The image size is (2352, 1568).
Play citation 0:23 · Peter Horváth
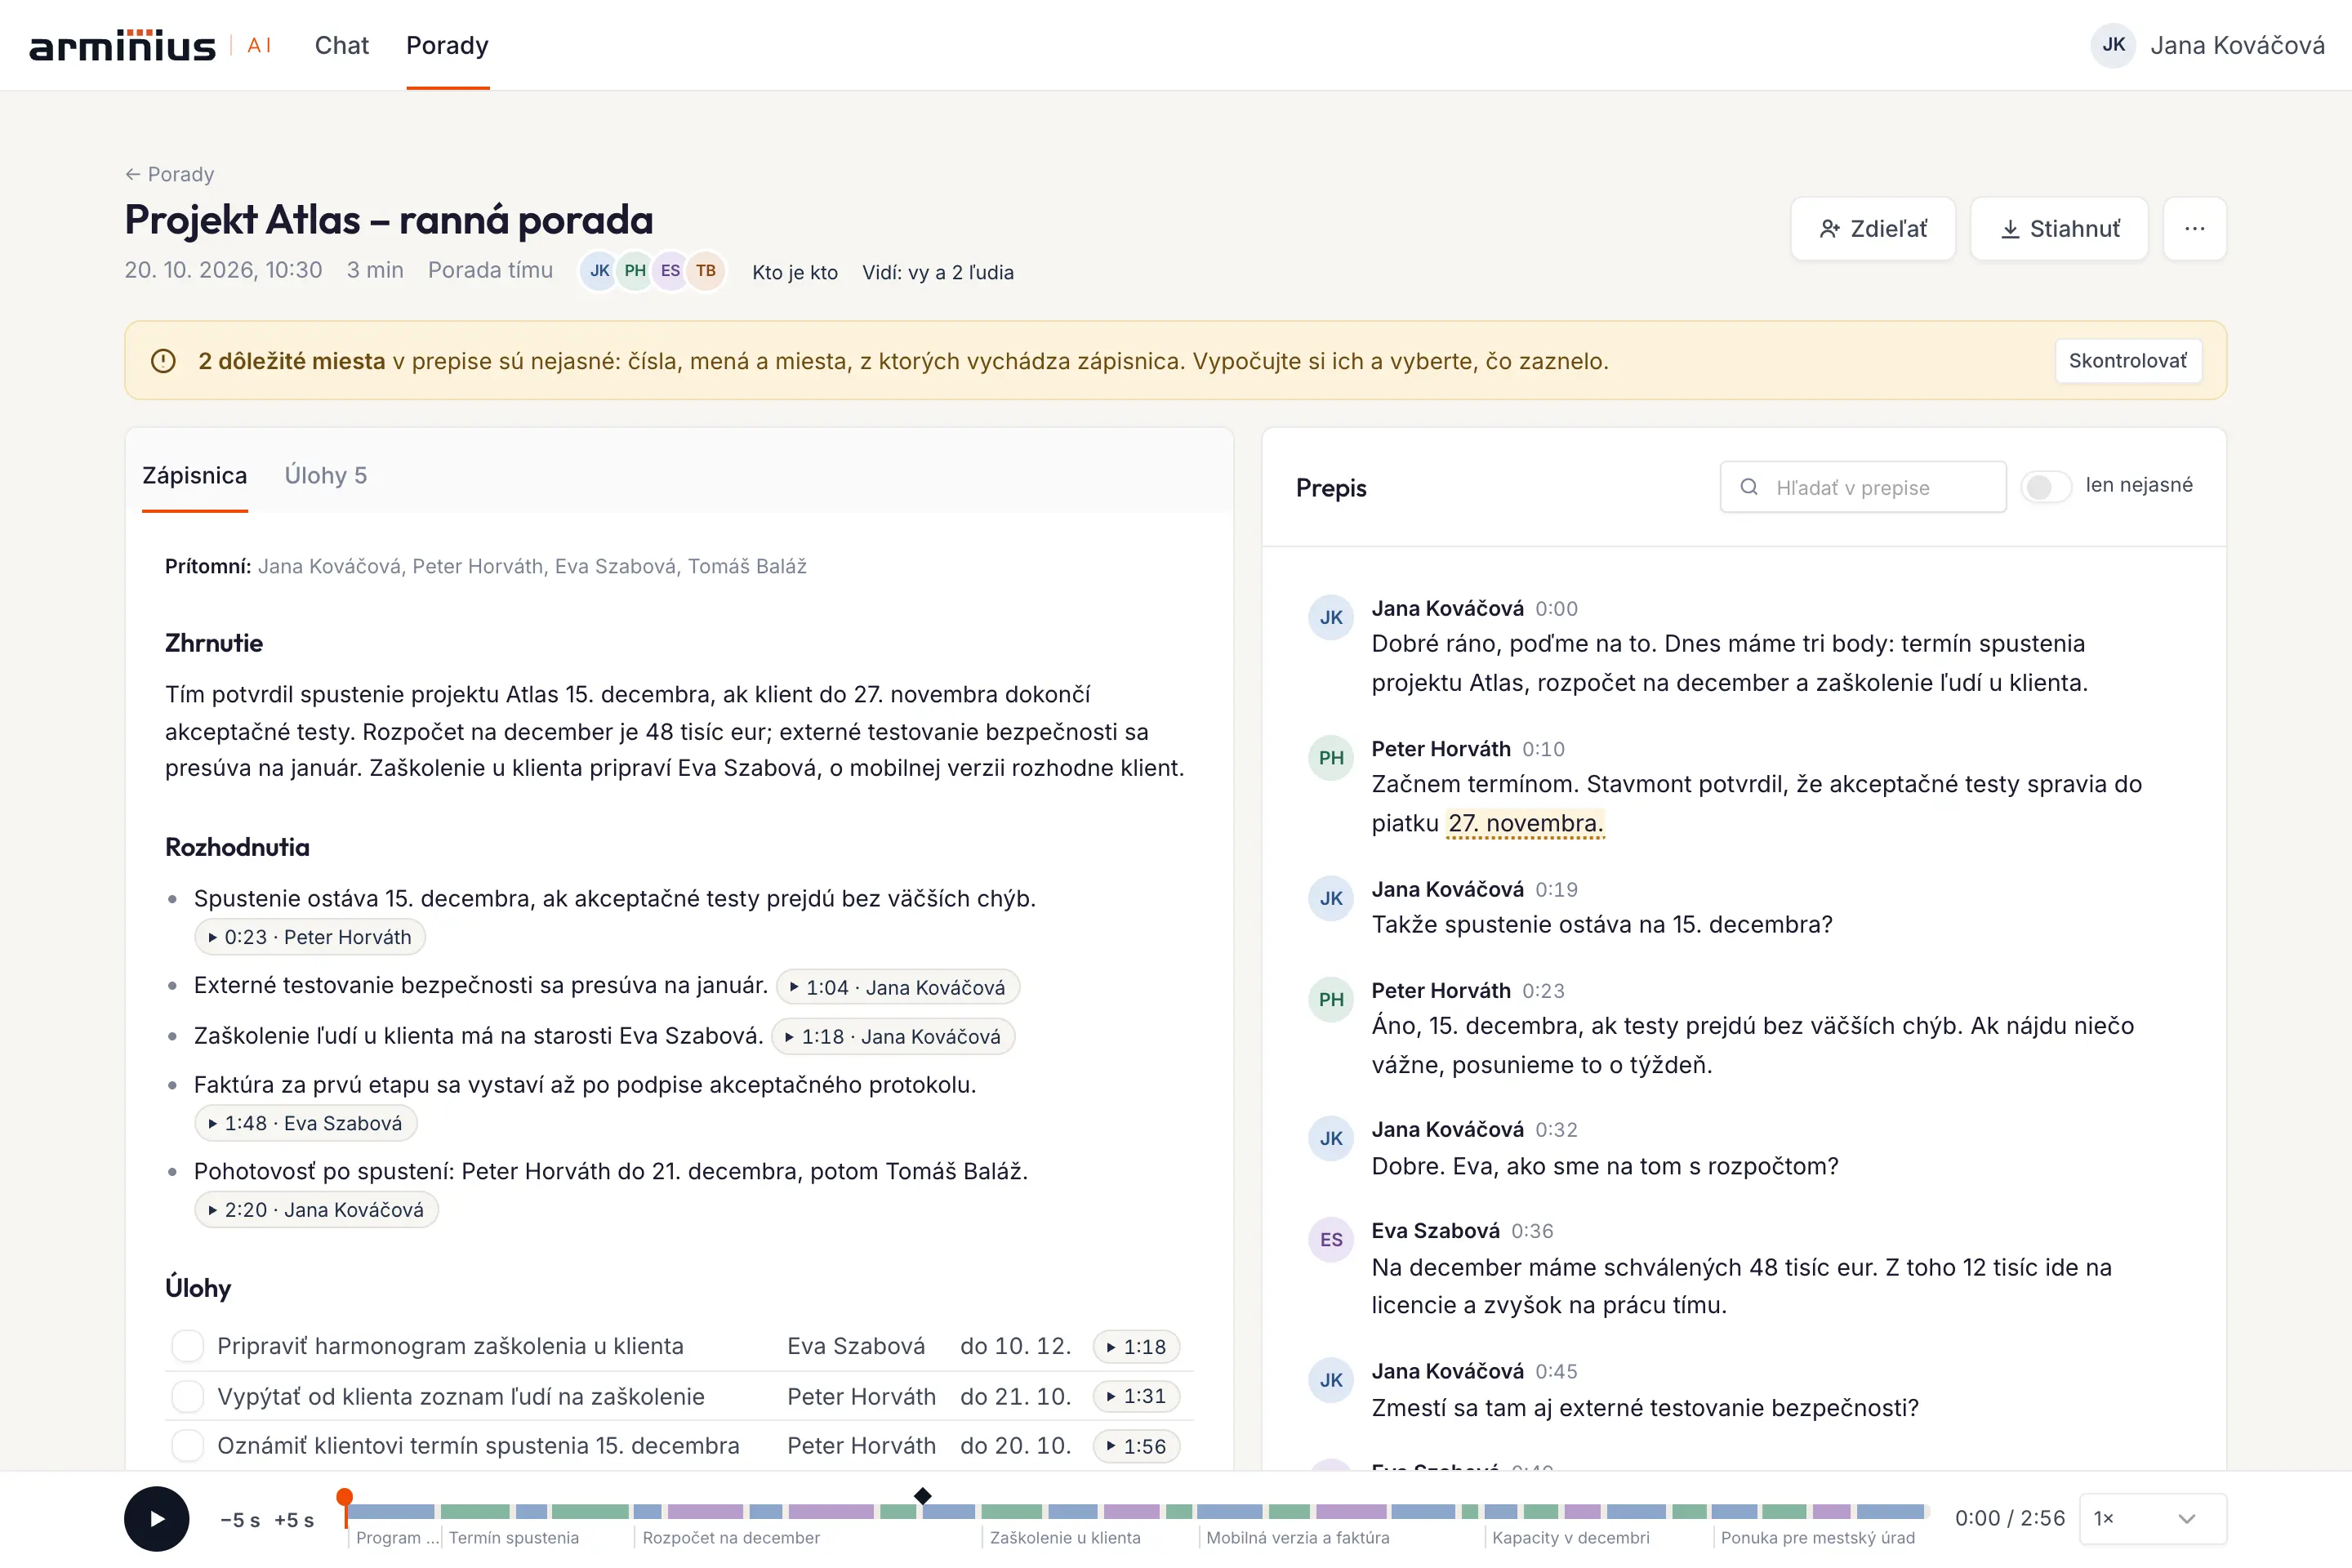coord(310,937)
